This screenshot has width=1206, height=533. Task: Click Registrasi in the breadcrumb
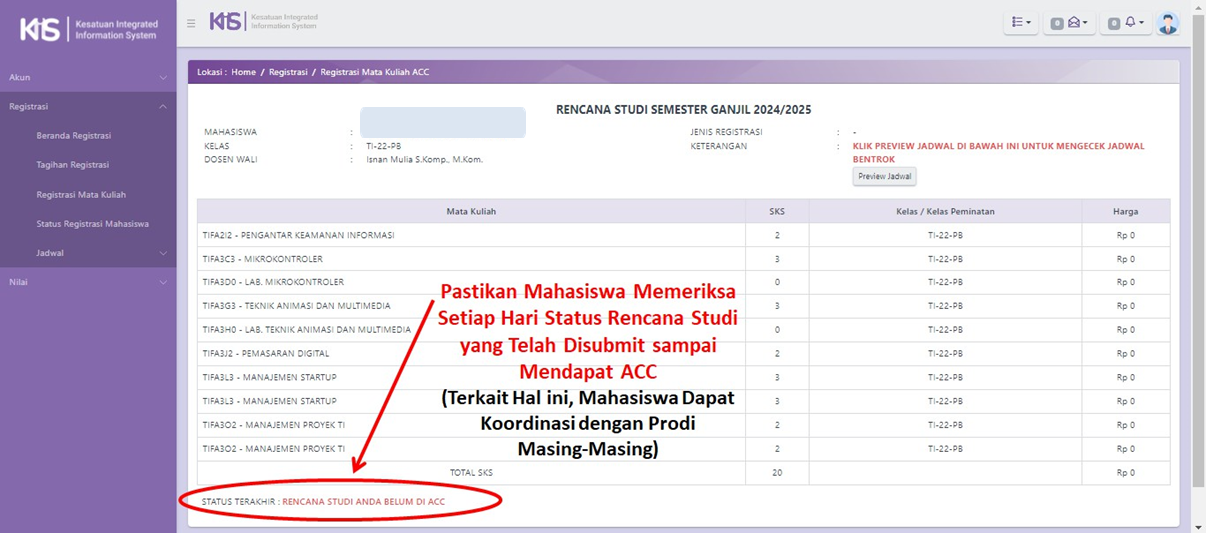point(288,72)
